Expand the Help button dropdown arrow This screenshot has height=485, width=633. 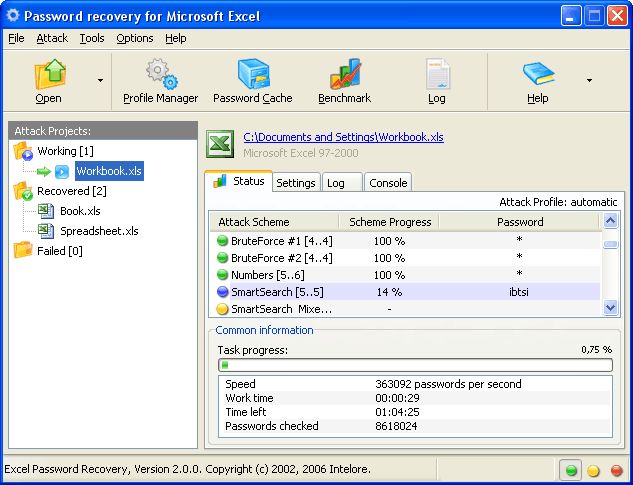click(588, 80)
